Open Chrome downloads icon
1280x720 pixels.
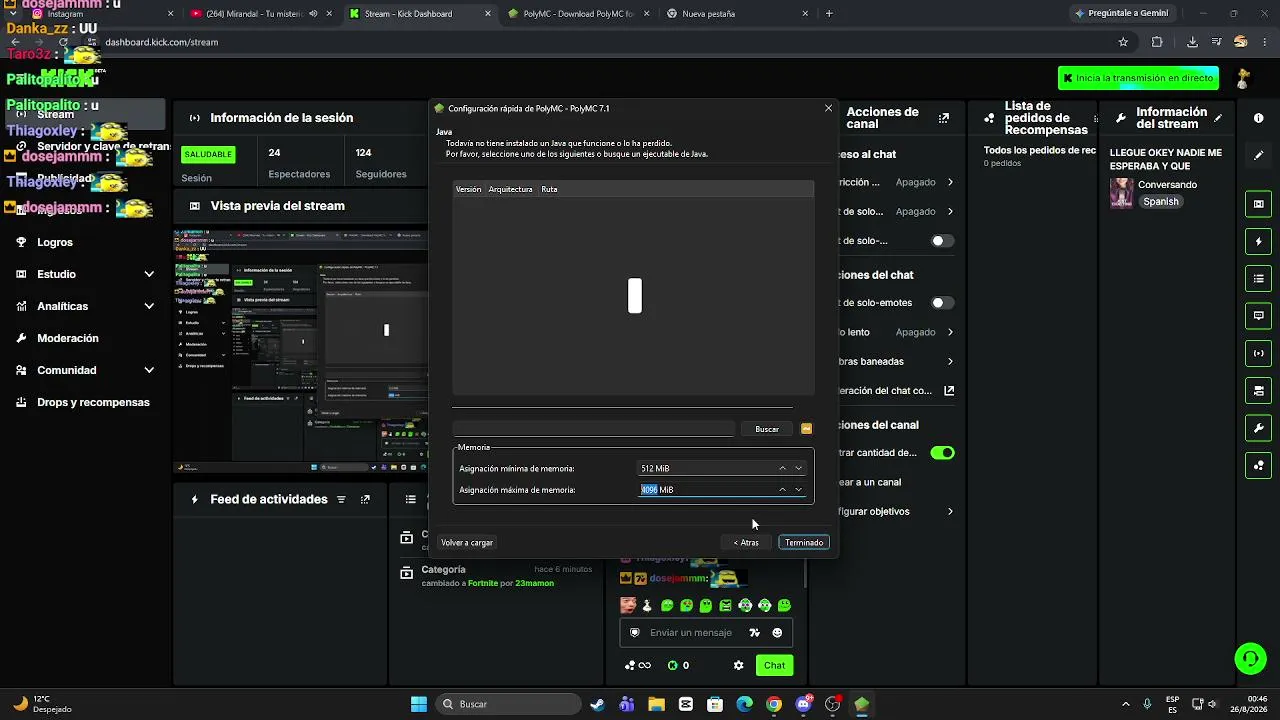pos(1192,42)
